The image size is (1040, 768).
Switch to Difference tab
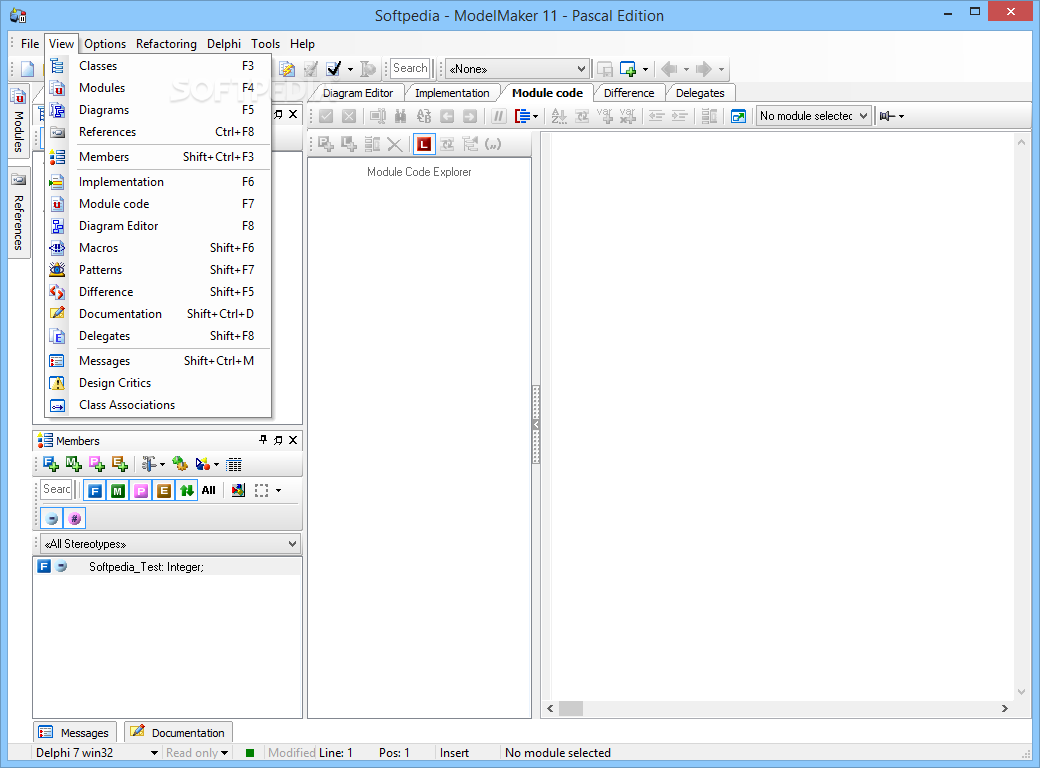pyautogui.click(x=629, y=93)
